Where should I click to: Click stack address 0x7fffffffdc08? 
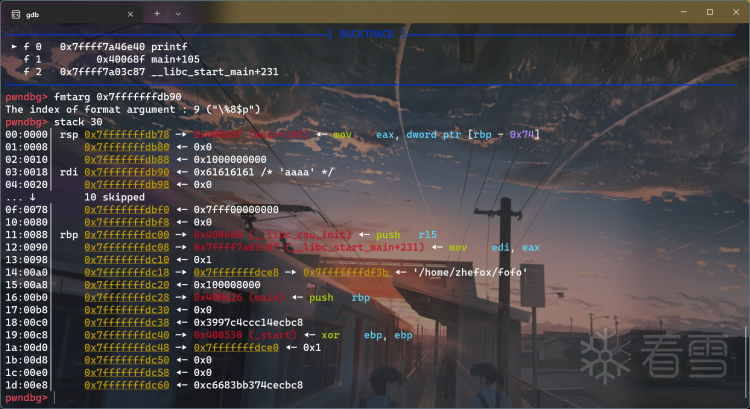127,247
